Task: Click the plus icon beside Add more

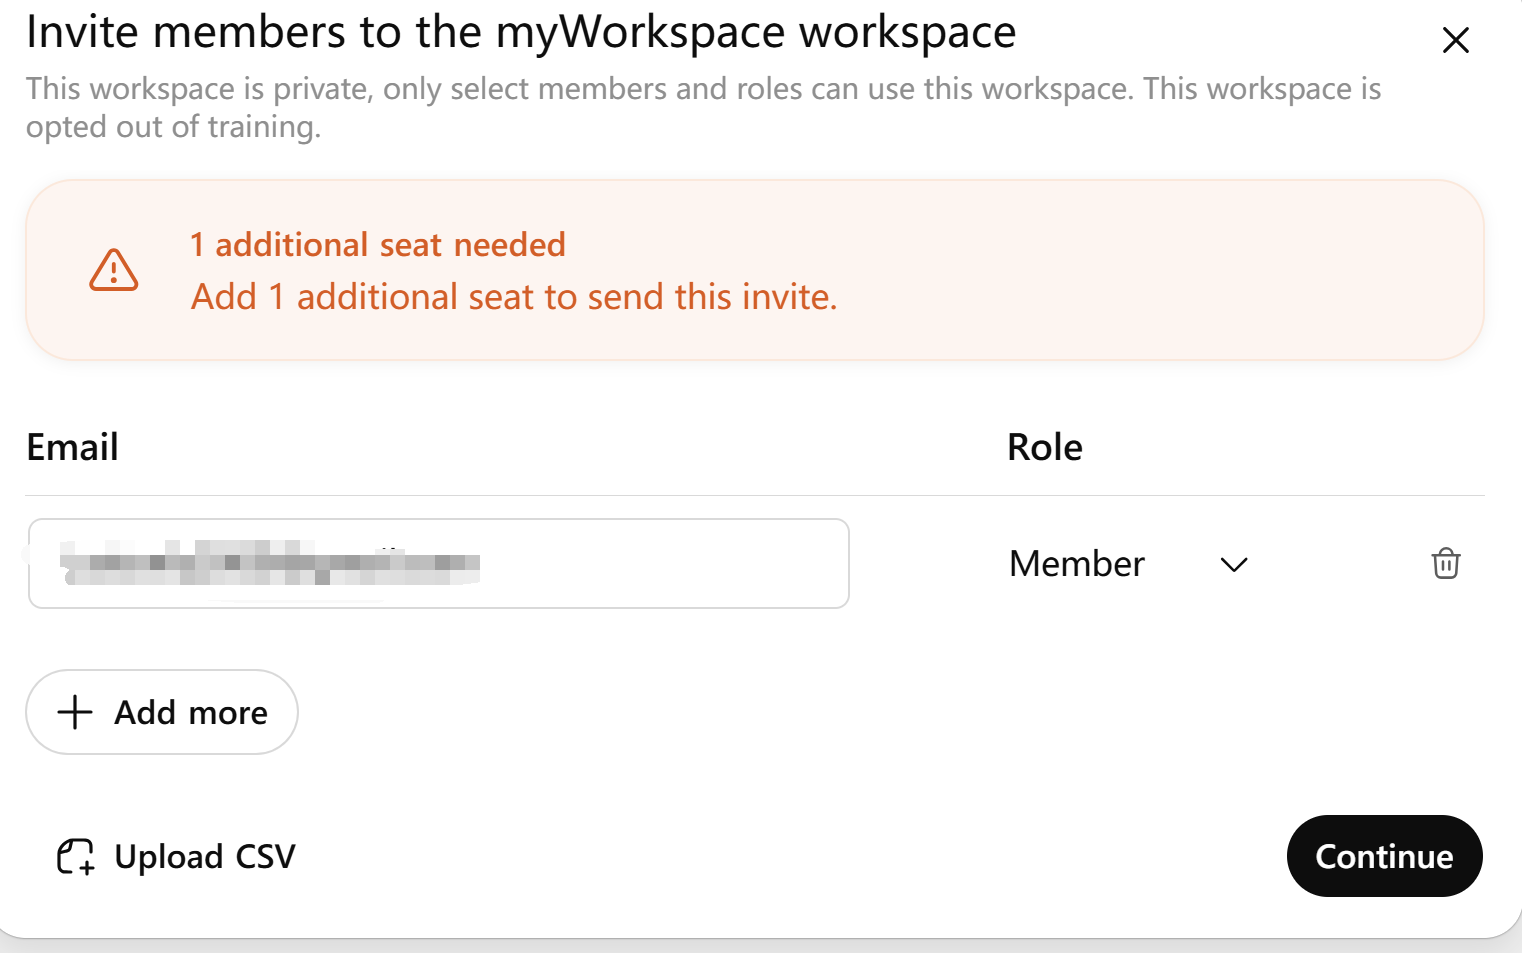Action: pos(75,712)
